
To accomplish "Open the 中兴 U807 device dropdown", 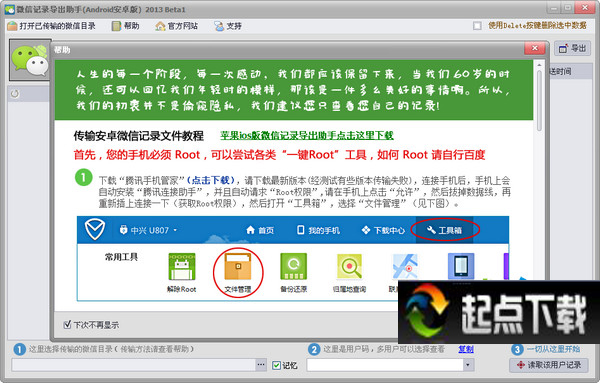I will [x=148, y=230].
